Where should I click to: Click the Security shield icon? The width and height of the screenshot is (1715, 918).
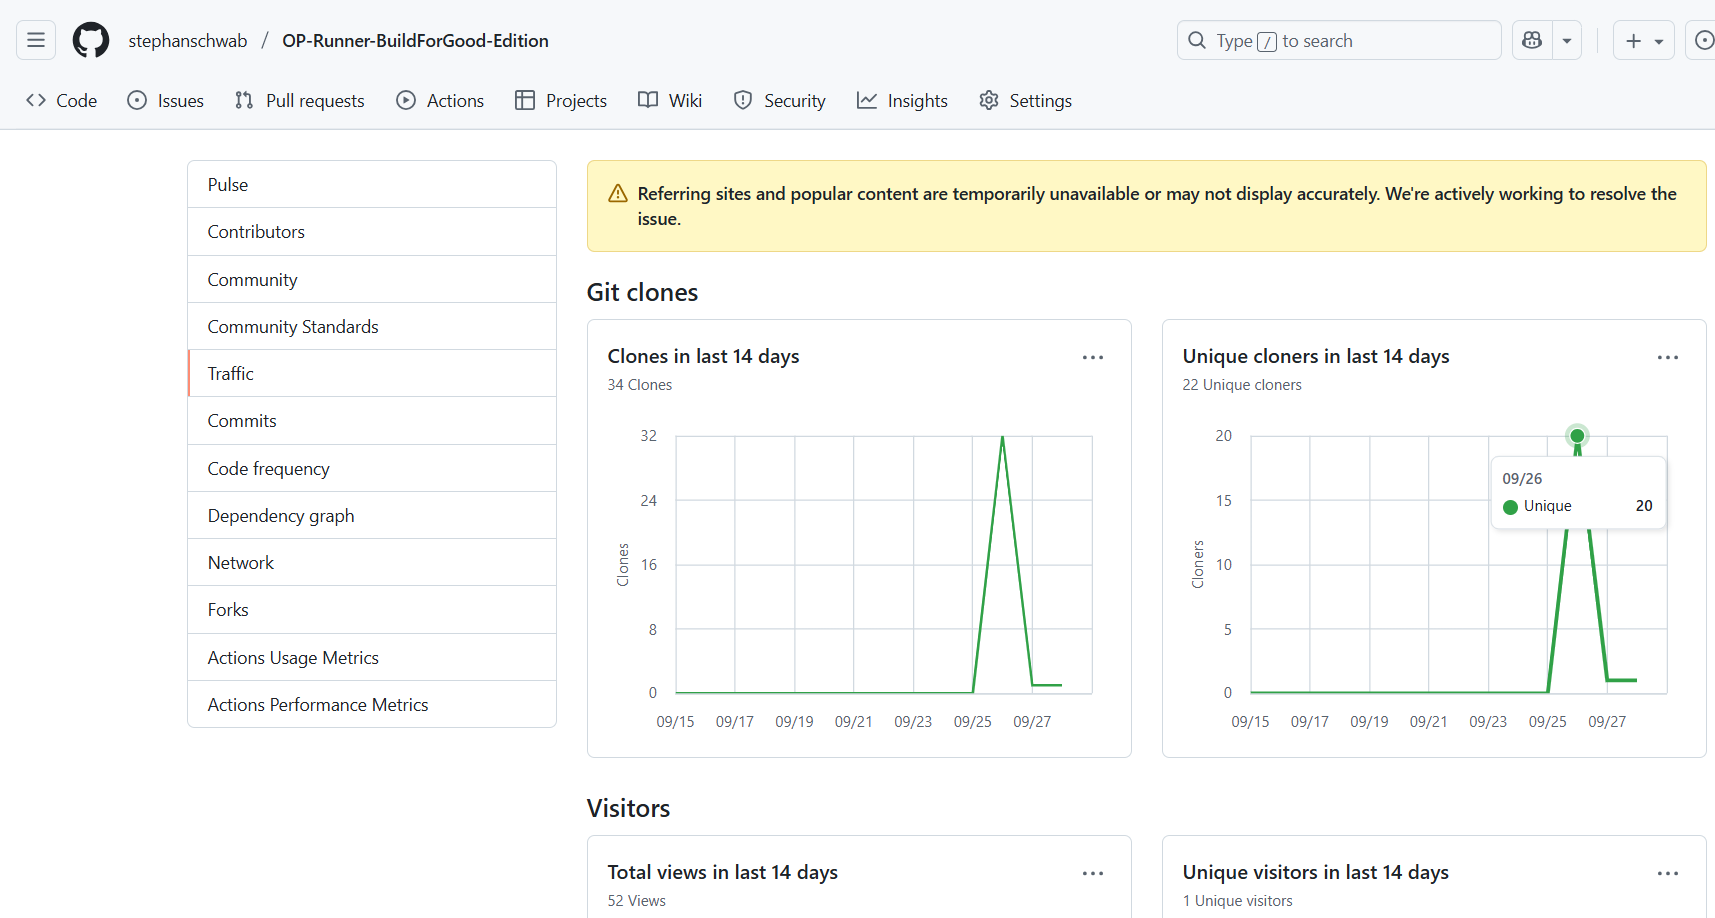(743, 101)
